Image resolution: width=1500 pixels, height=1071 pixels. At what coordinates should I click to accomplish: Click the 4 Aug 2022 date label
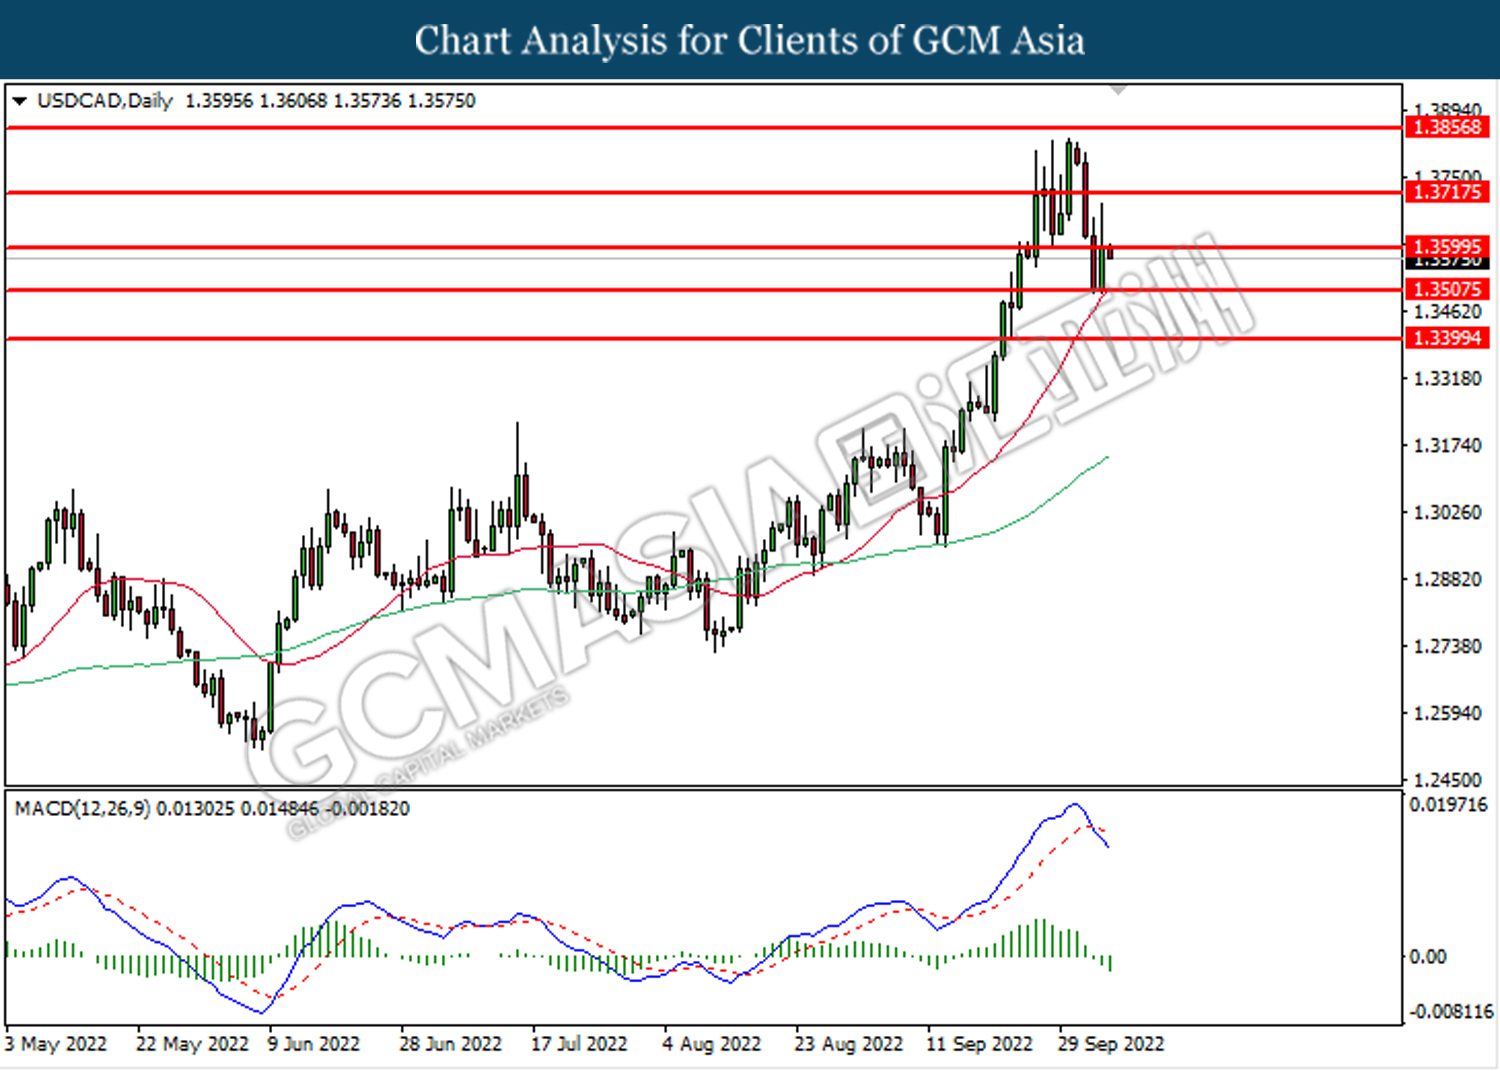click(x=711, y=1044)
